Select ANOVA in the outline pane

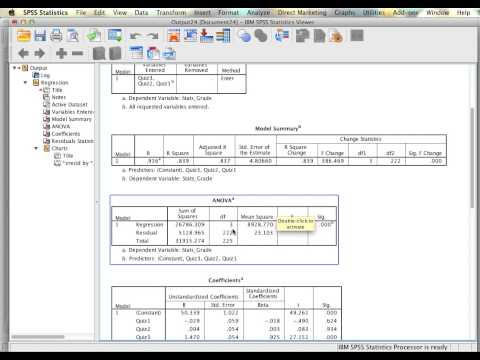(61, 127)
